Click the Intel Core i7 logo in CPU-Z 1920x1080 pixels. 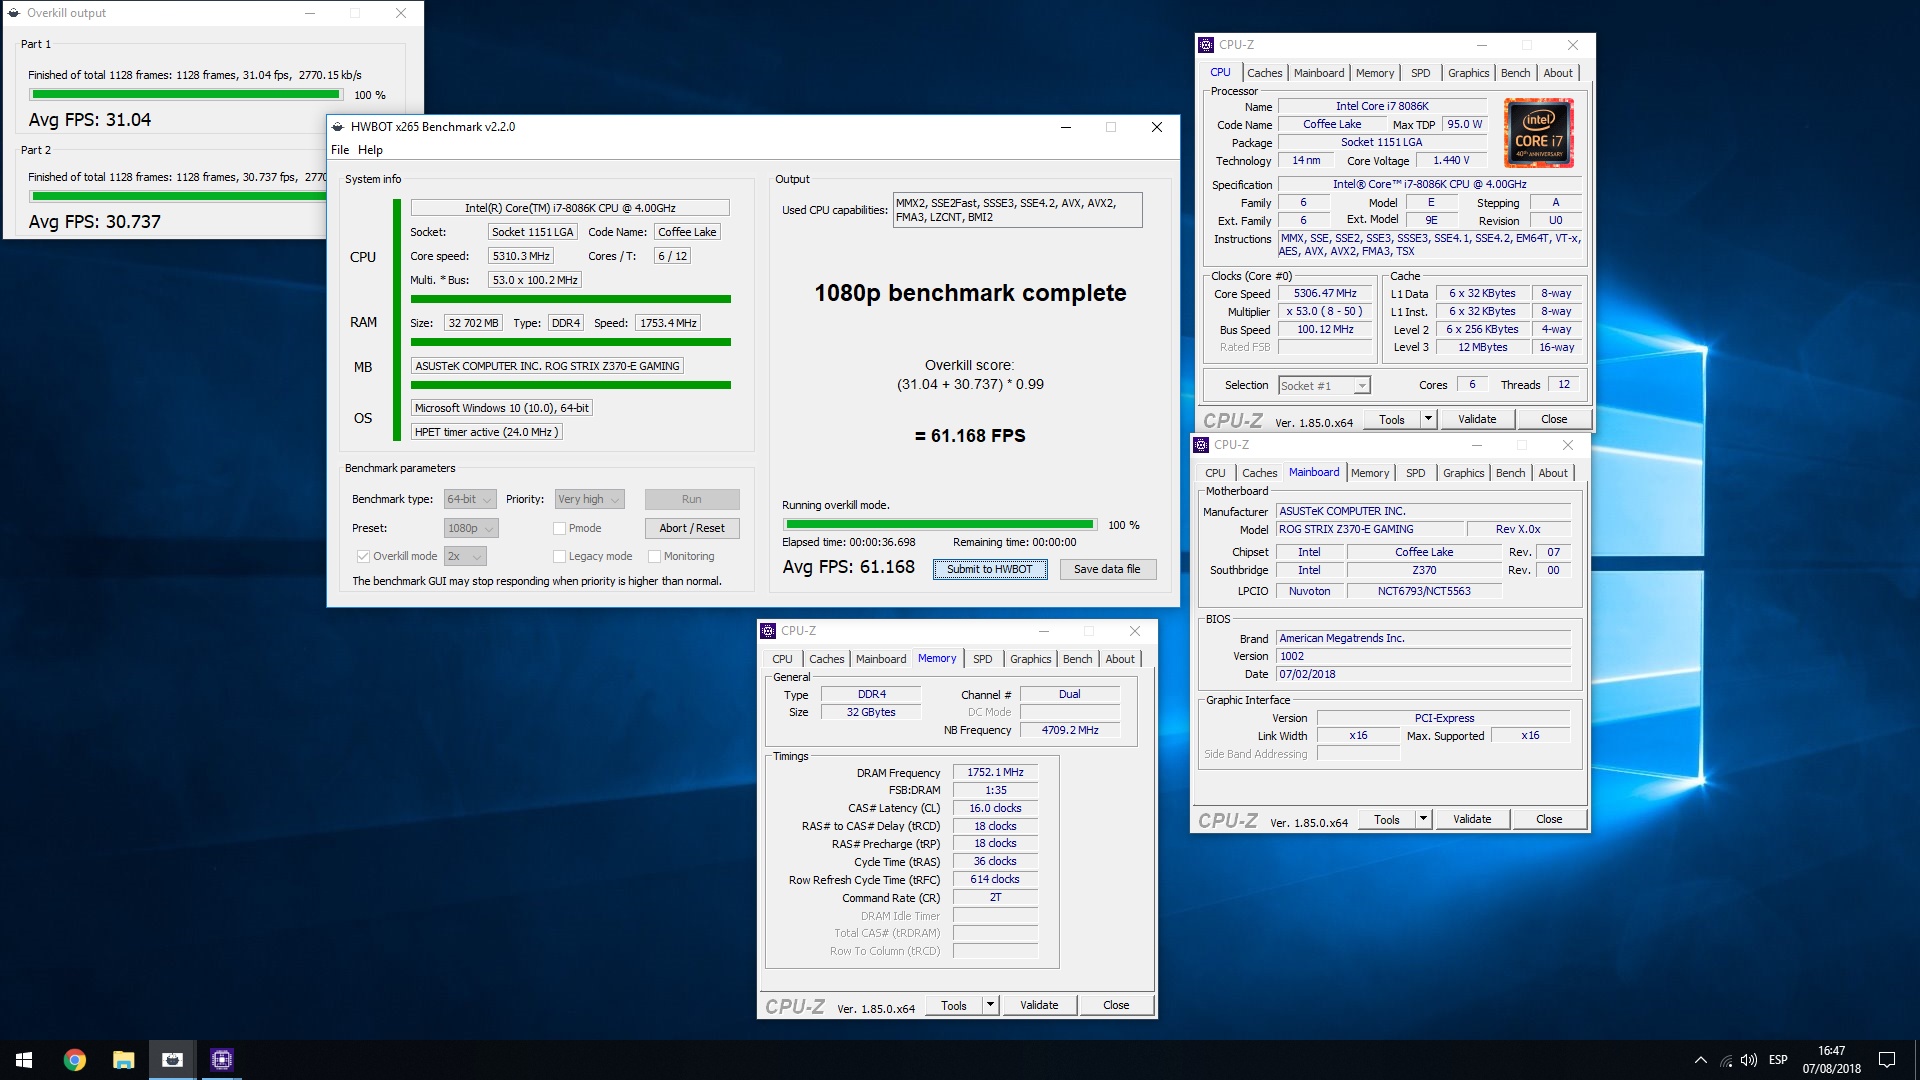(1539, 133)
